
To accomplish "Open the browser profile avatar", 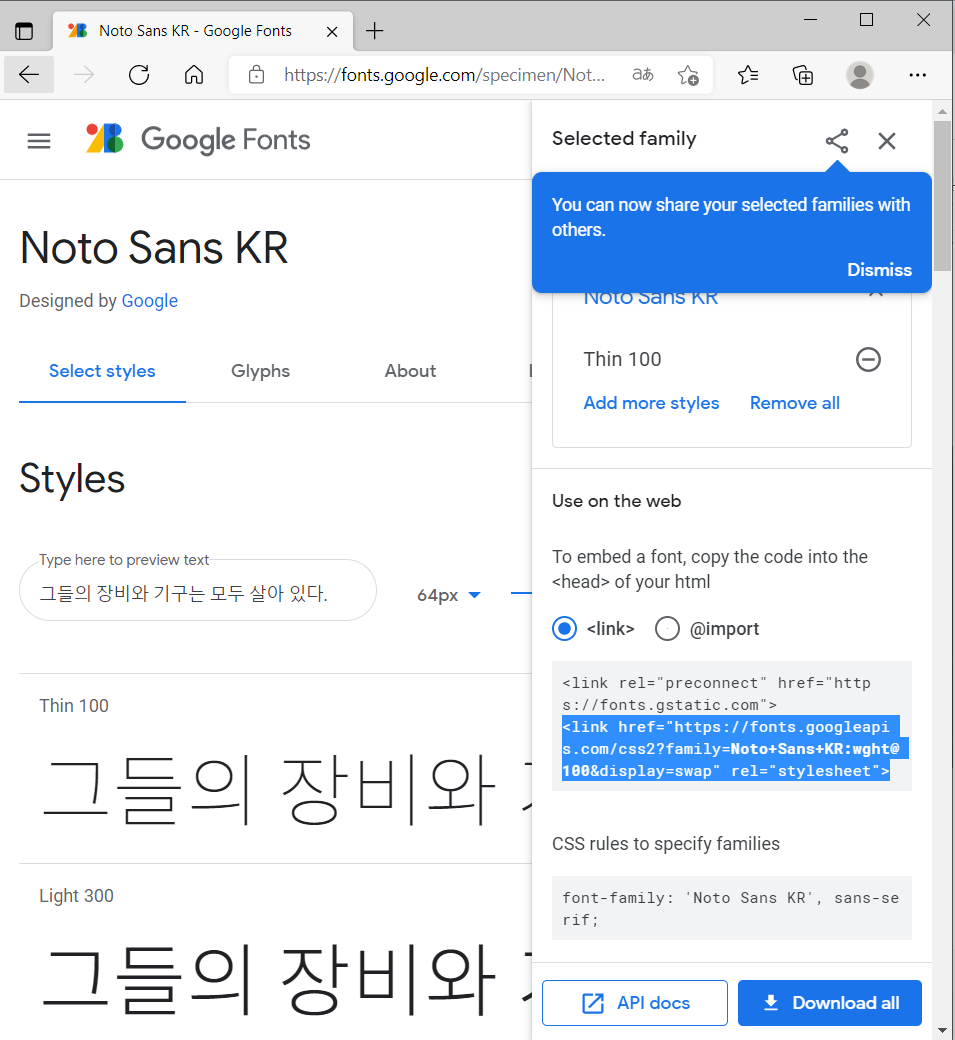I will click(860, 75).
